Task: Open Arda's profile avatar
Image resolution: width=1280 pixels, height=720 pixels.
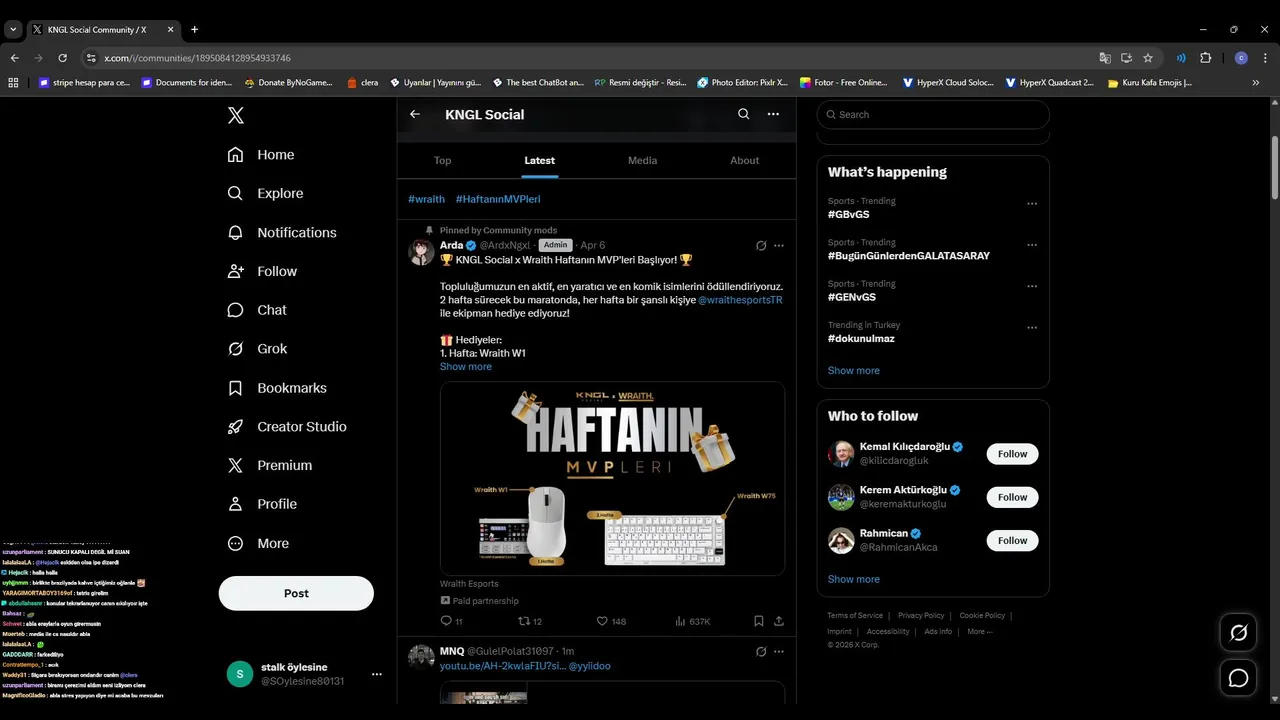Action: [421, 252]
